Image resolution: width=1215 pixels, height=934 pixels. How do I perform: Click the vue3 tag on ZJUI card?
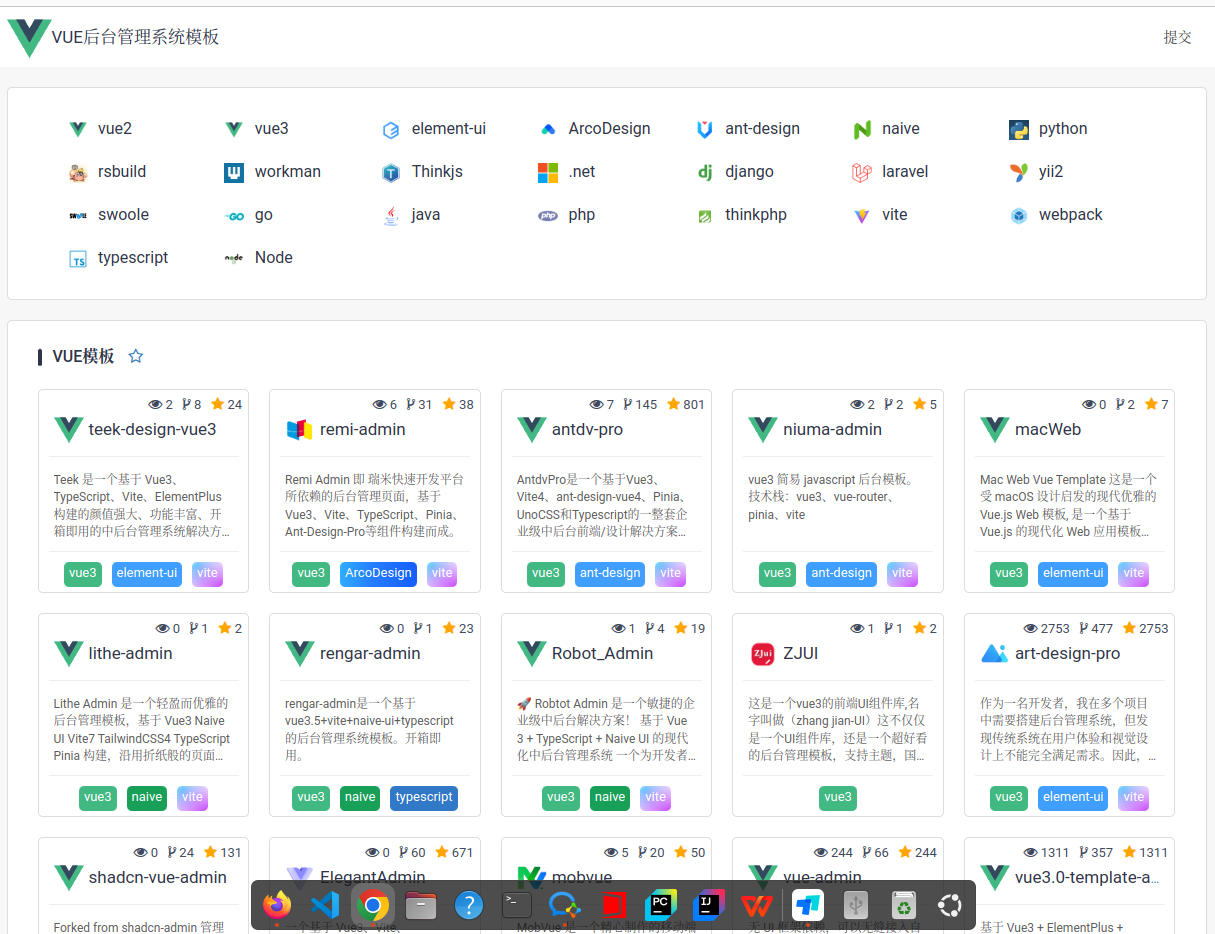click(838, 797)
